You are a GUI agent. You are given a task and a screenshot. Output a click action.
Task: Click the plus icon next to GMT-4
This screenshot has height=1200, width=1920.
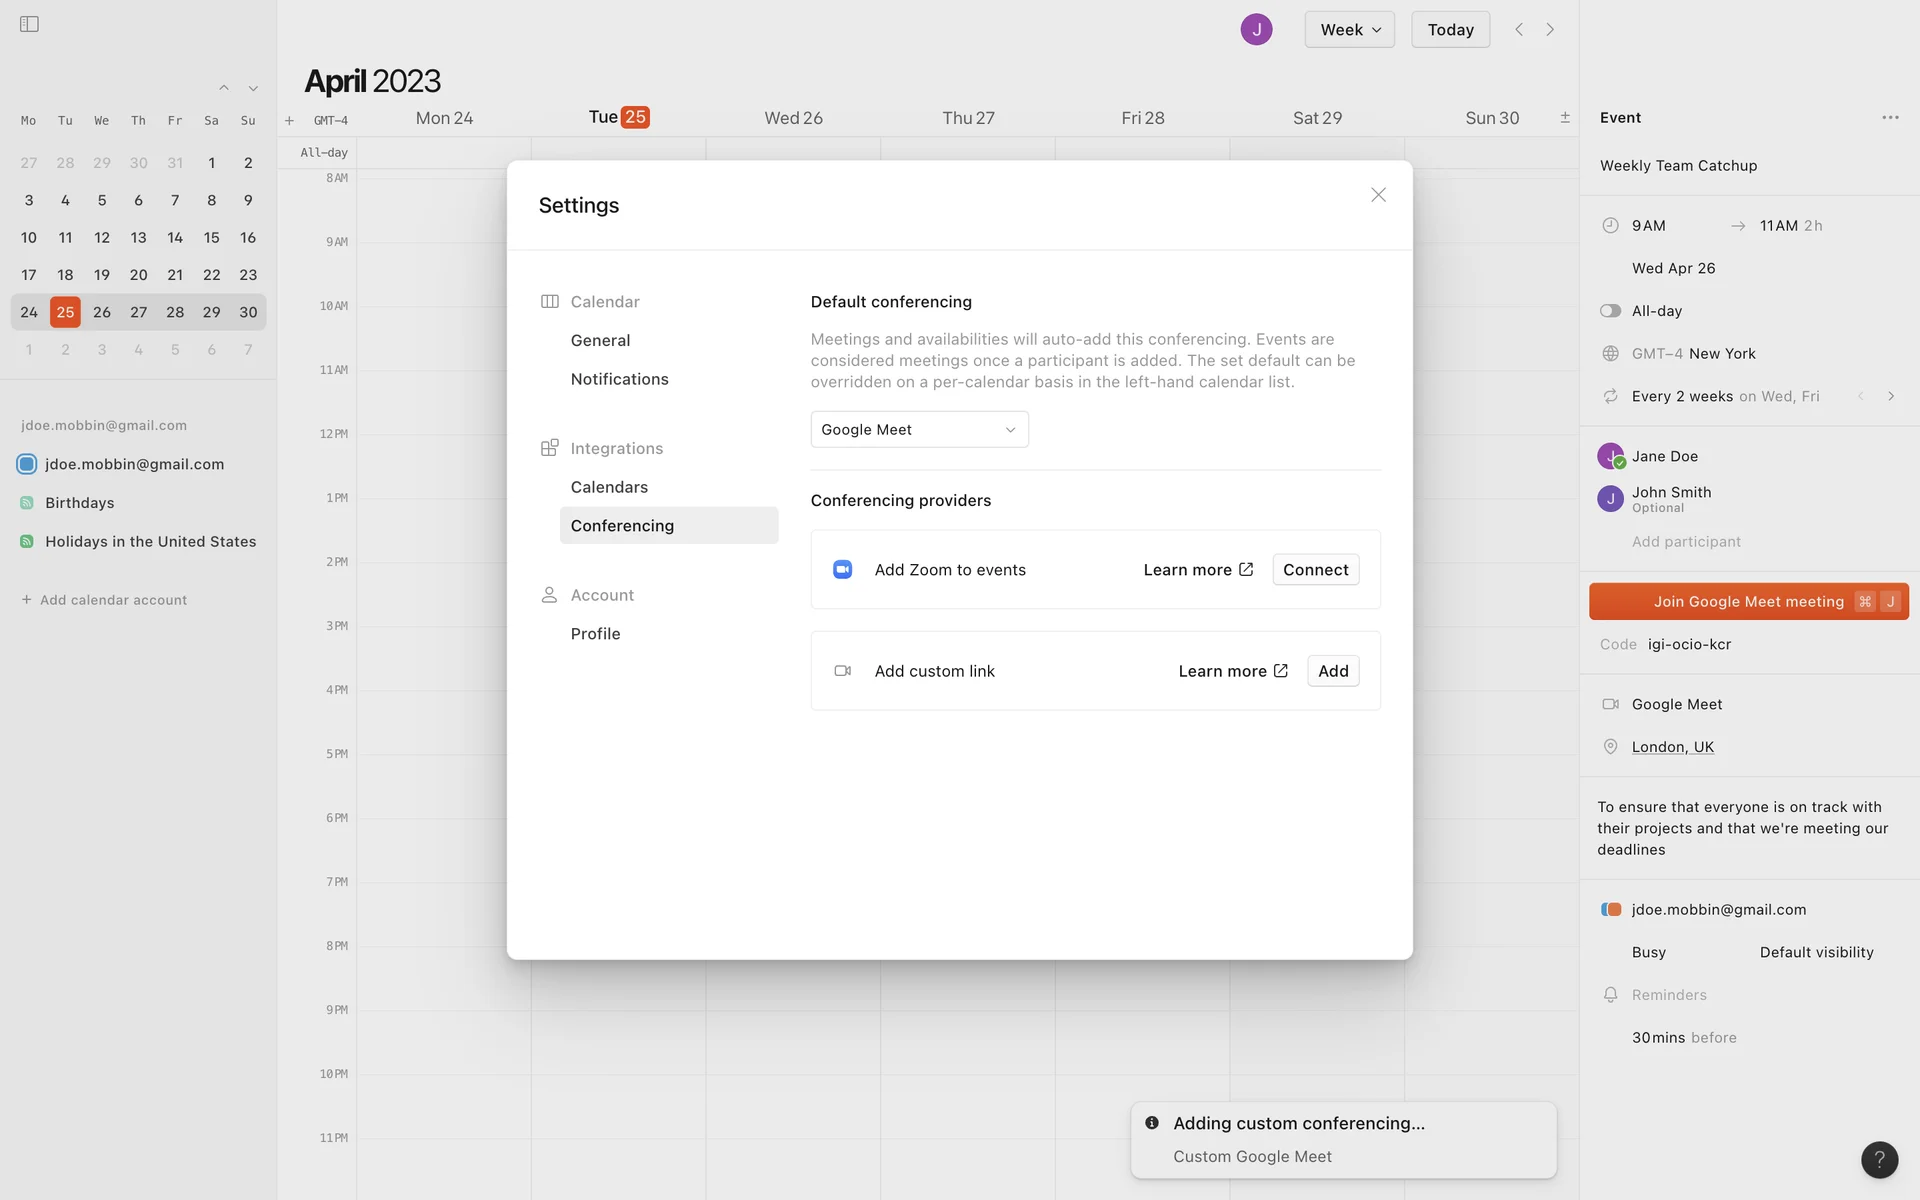pyautogui.click(x=289, y=120)
